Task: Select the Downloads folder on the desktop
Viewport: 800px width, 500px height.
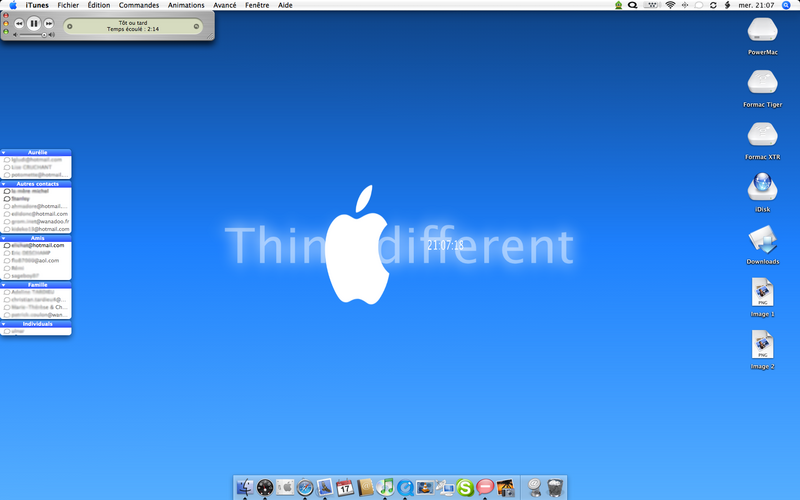Action: tap(762, 240)
